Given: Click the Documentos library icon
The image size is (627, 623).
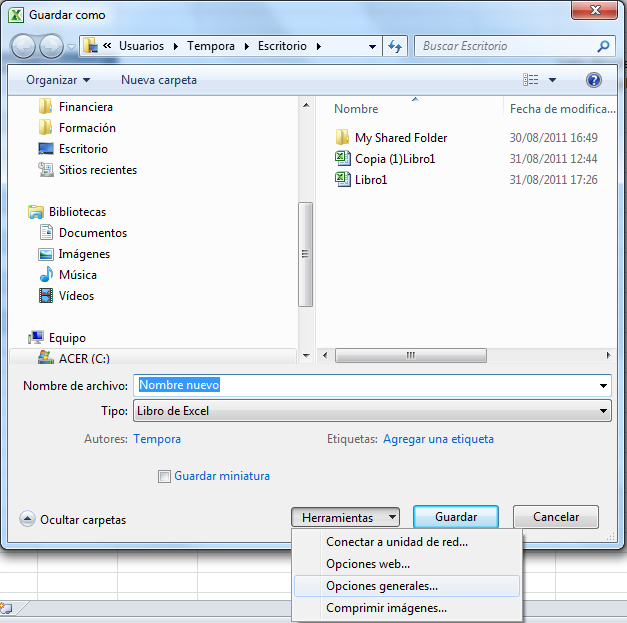Looking at the screenshot, I should 46,232.
